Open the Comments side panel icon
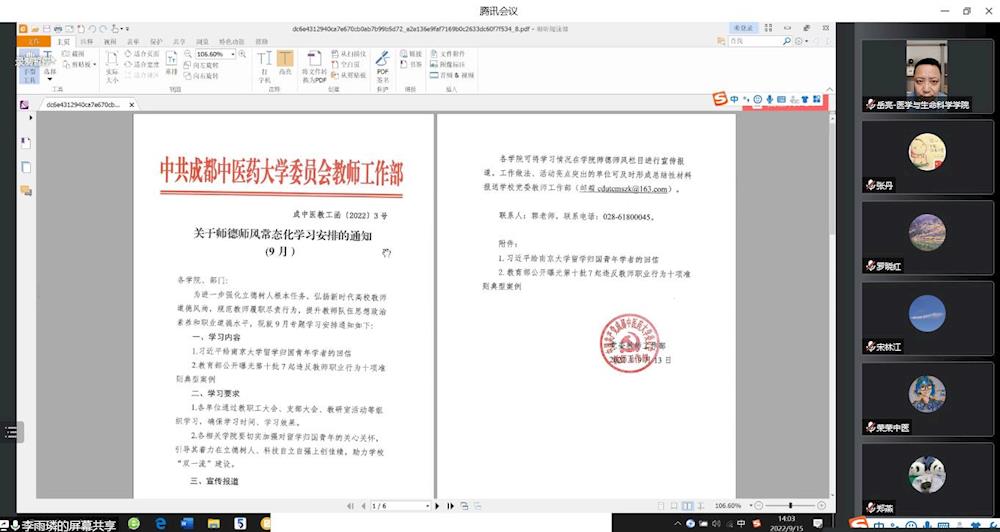The image size is (1000, 532). click(26, 190)
